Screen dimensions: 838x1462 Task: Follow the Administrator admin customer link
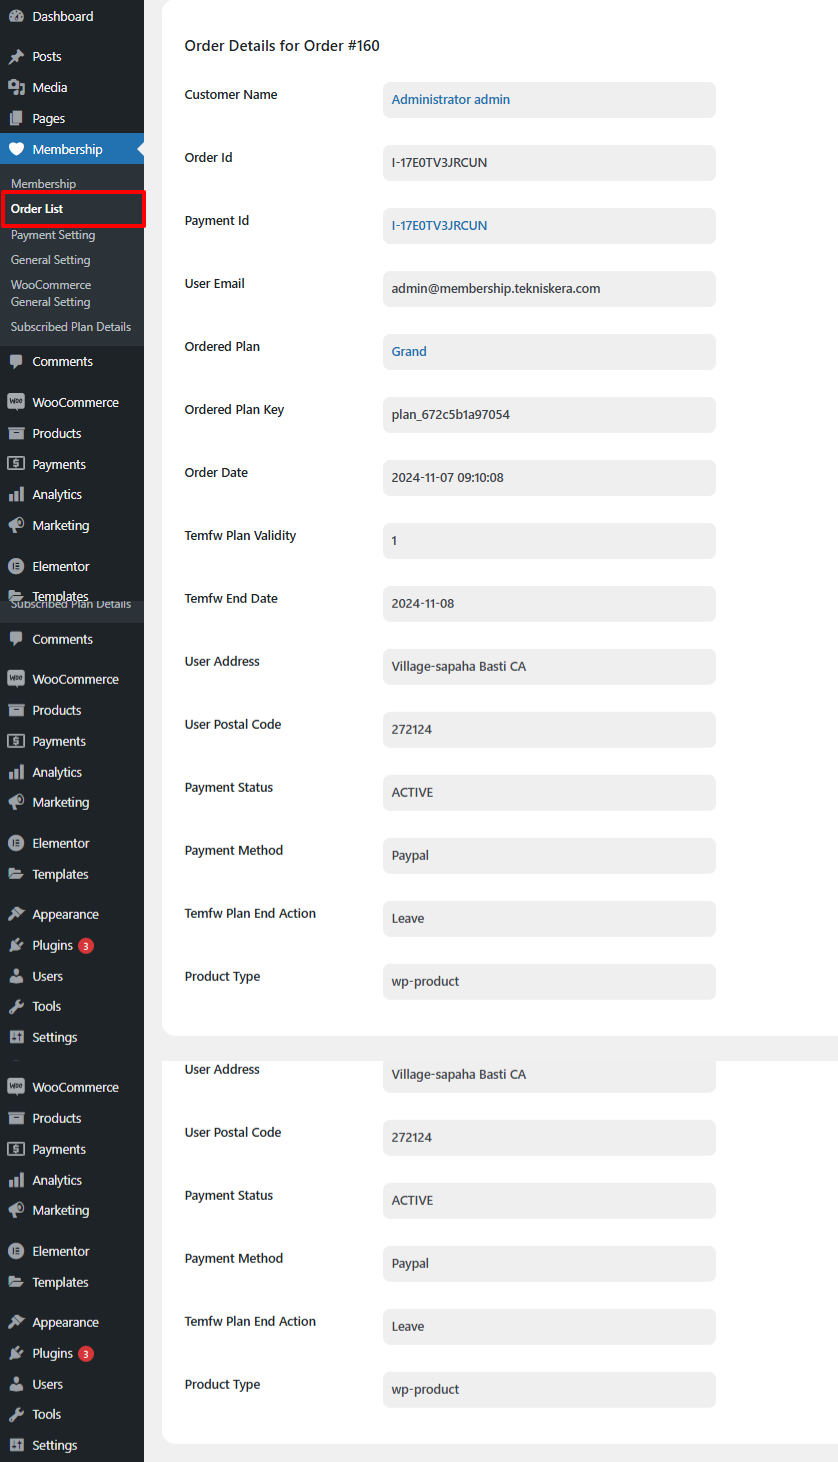point(450,100)
